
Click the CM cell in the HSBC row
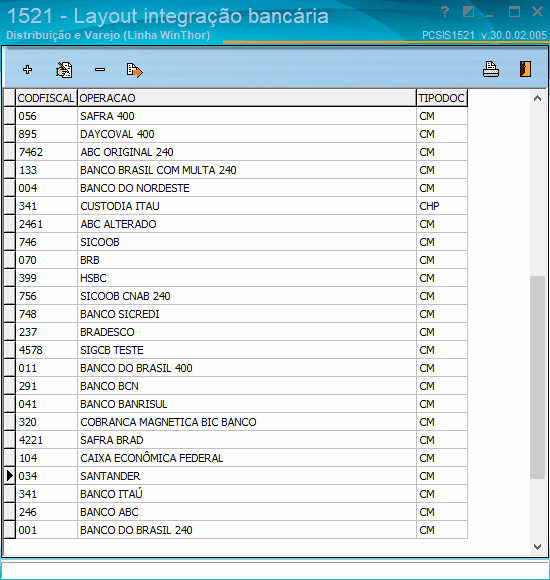(442, 278)
